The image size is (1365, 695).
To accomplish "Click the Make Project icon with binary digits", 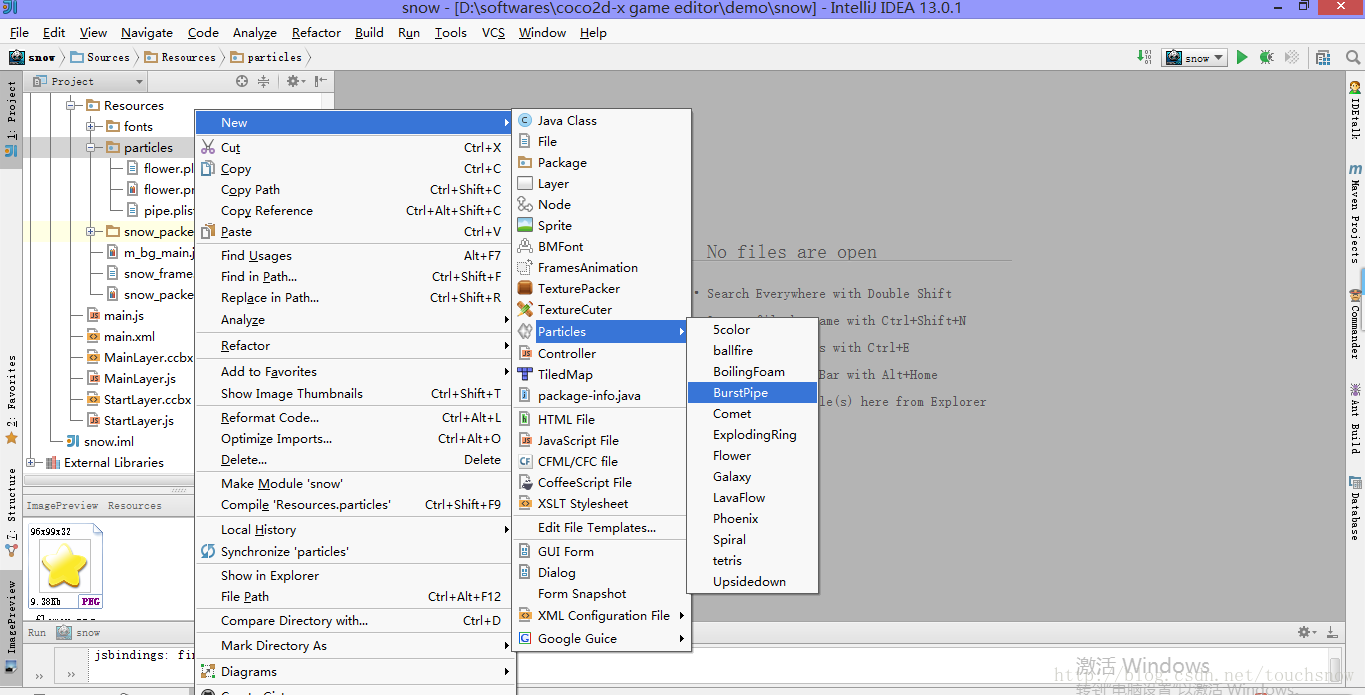I will 1144,57.
